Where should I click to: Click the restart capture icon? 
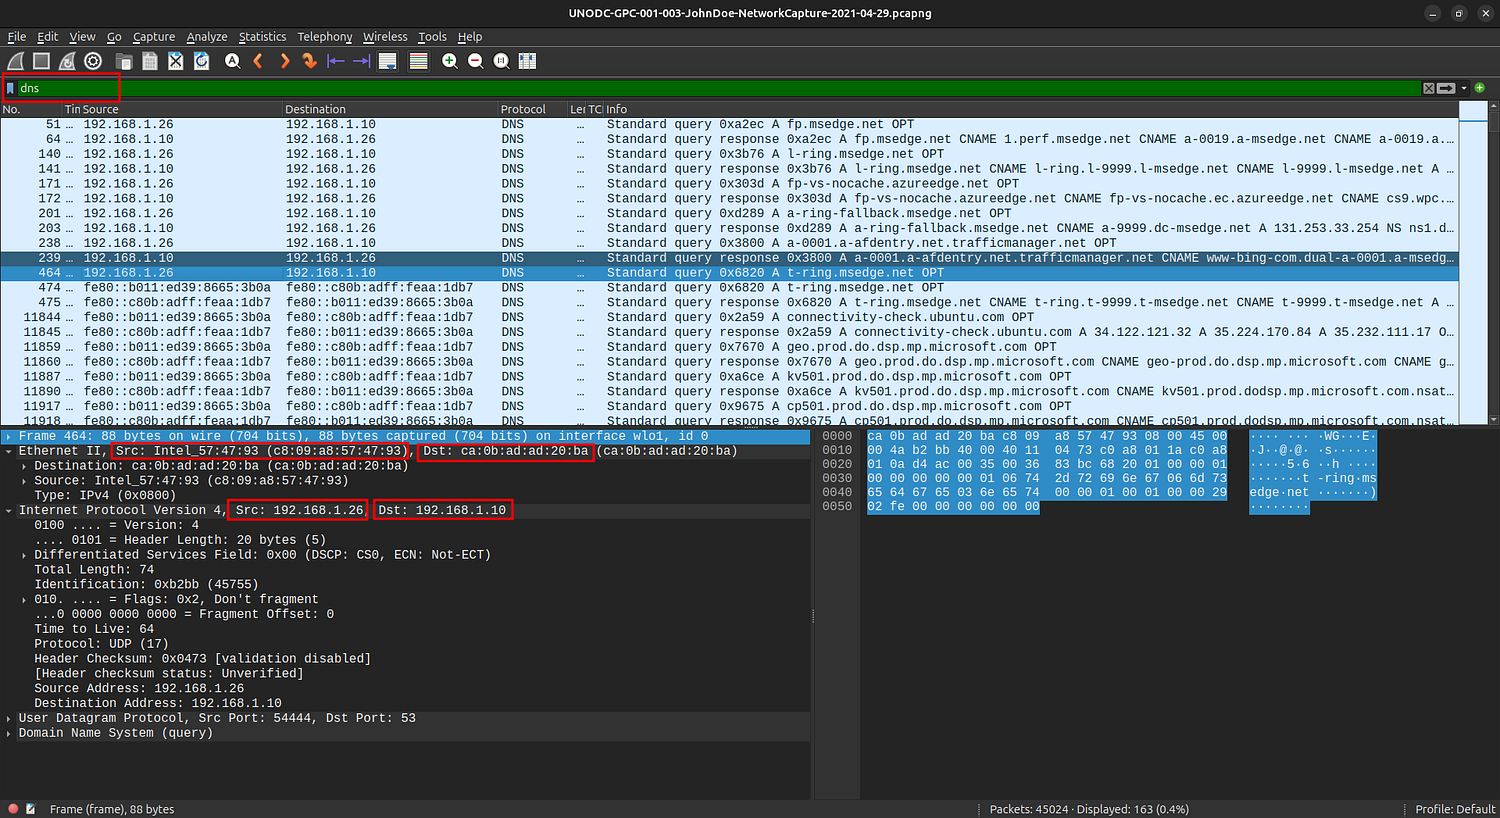click(67, 61)
